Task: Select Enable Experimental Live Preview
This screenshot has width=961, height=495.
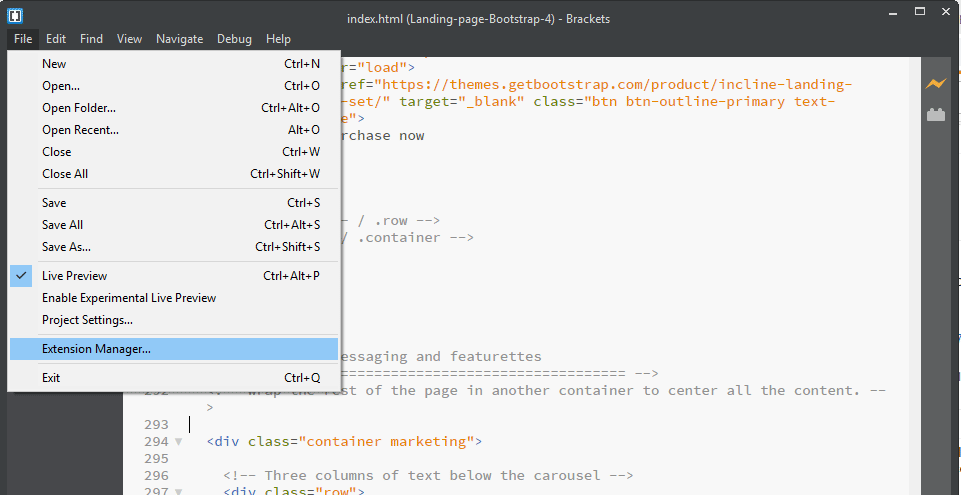Action: pyautogui.click(x=175, y=298)
